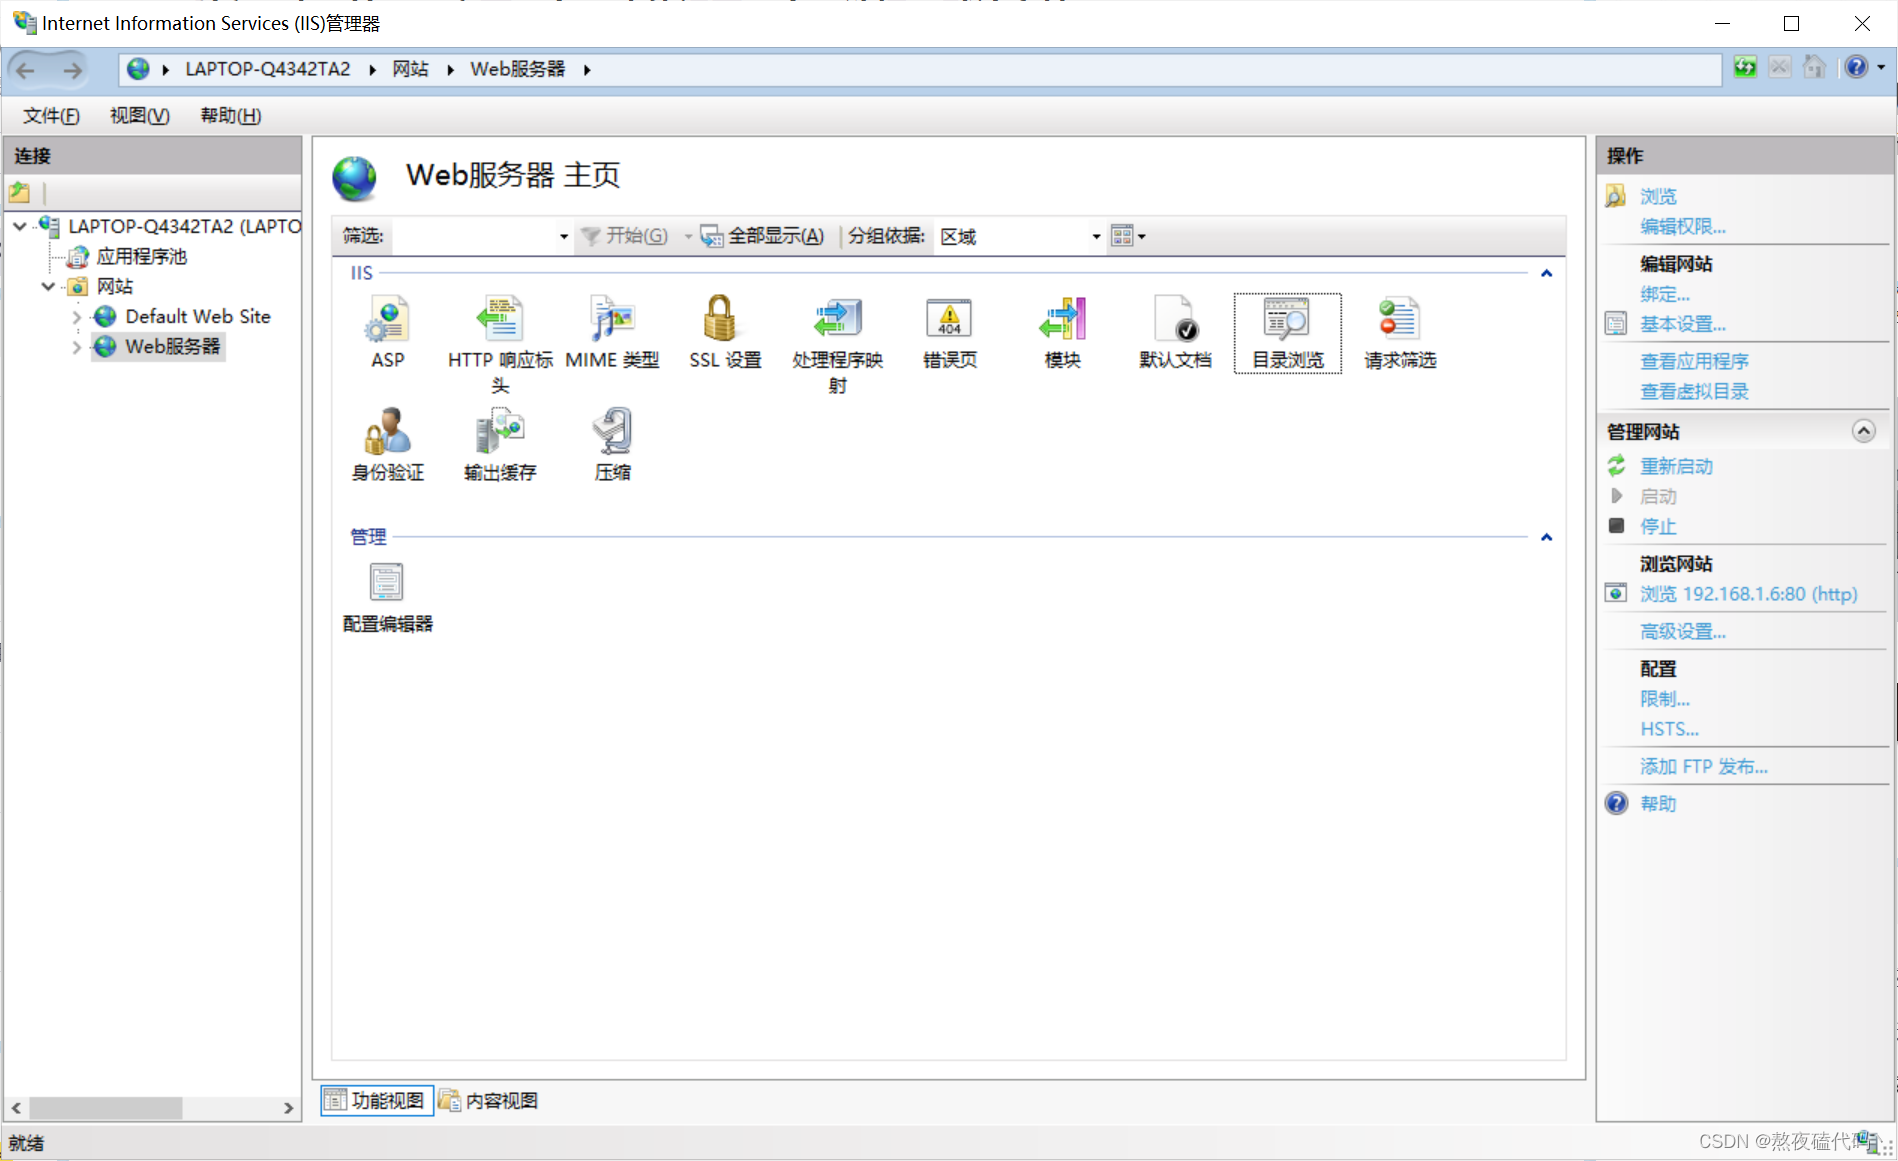1898x1161 pixels.
Task: Collapse LAPTOP-Q4342TA2 tree node
Action: coord(20,227)
